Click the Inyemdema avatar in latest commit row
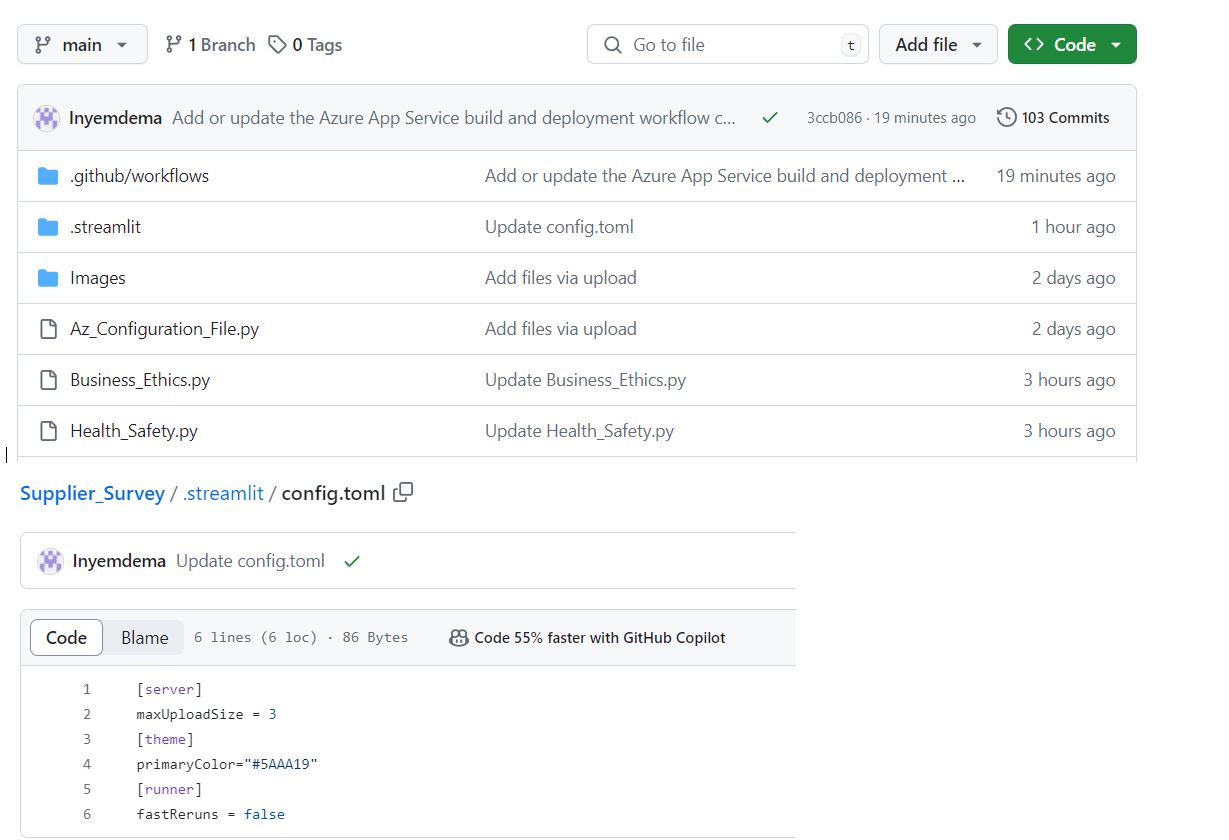The height and width of the screenshot is (840, 1229). [47, 118]
